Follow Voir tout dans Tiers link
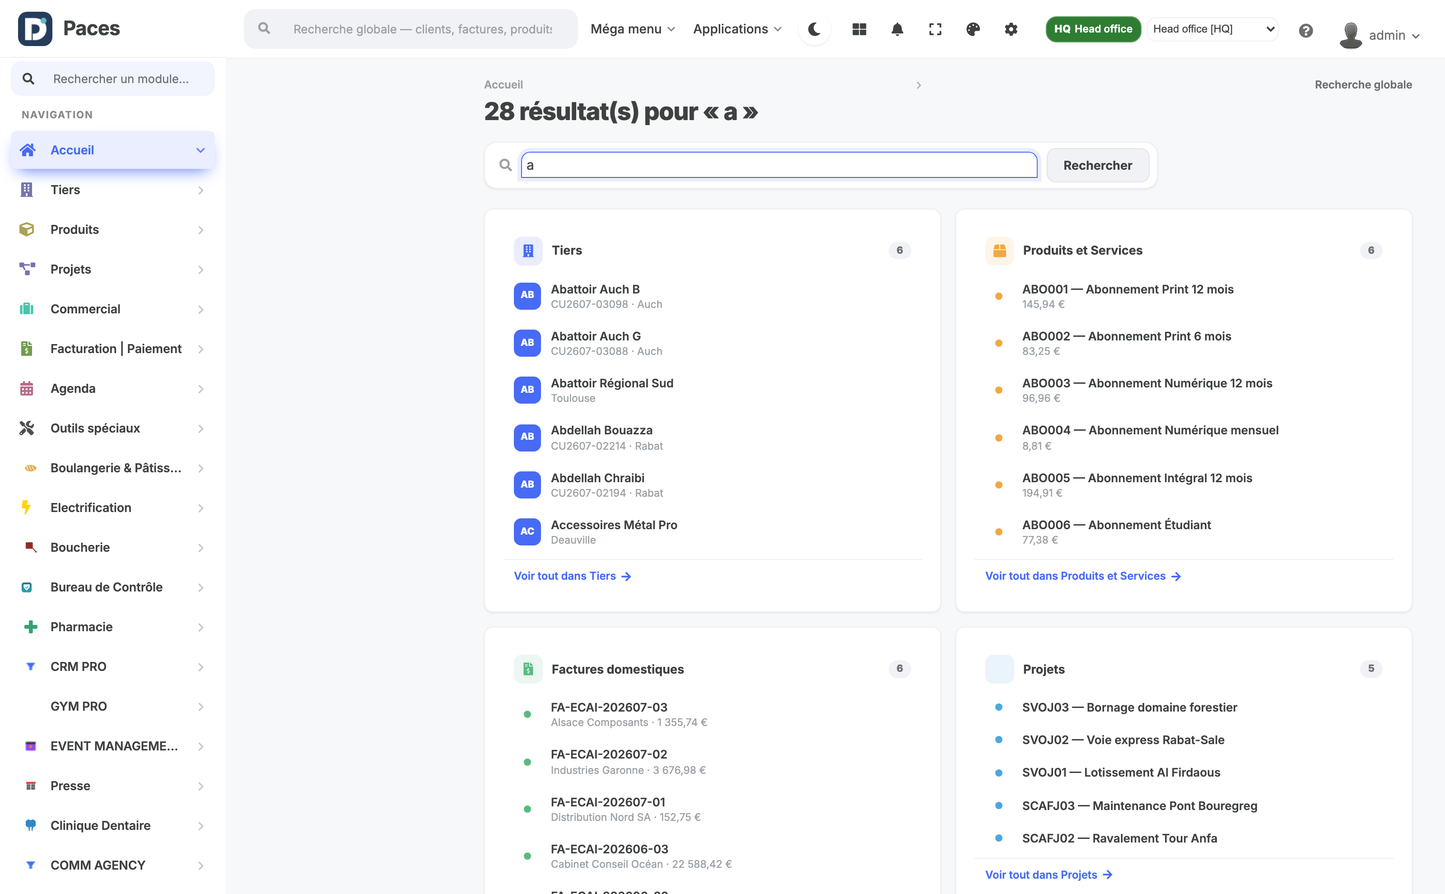 point(572,576)
